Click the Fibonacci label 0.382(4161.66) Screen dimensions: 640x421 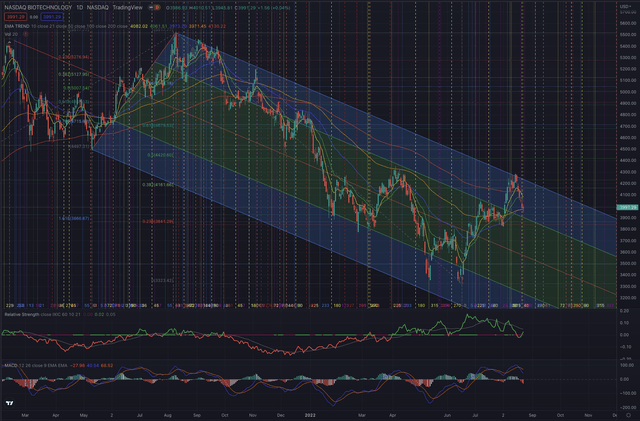pyautogui.click(x=158, y=185)
